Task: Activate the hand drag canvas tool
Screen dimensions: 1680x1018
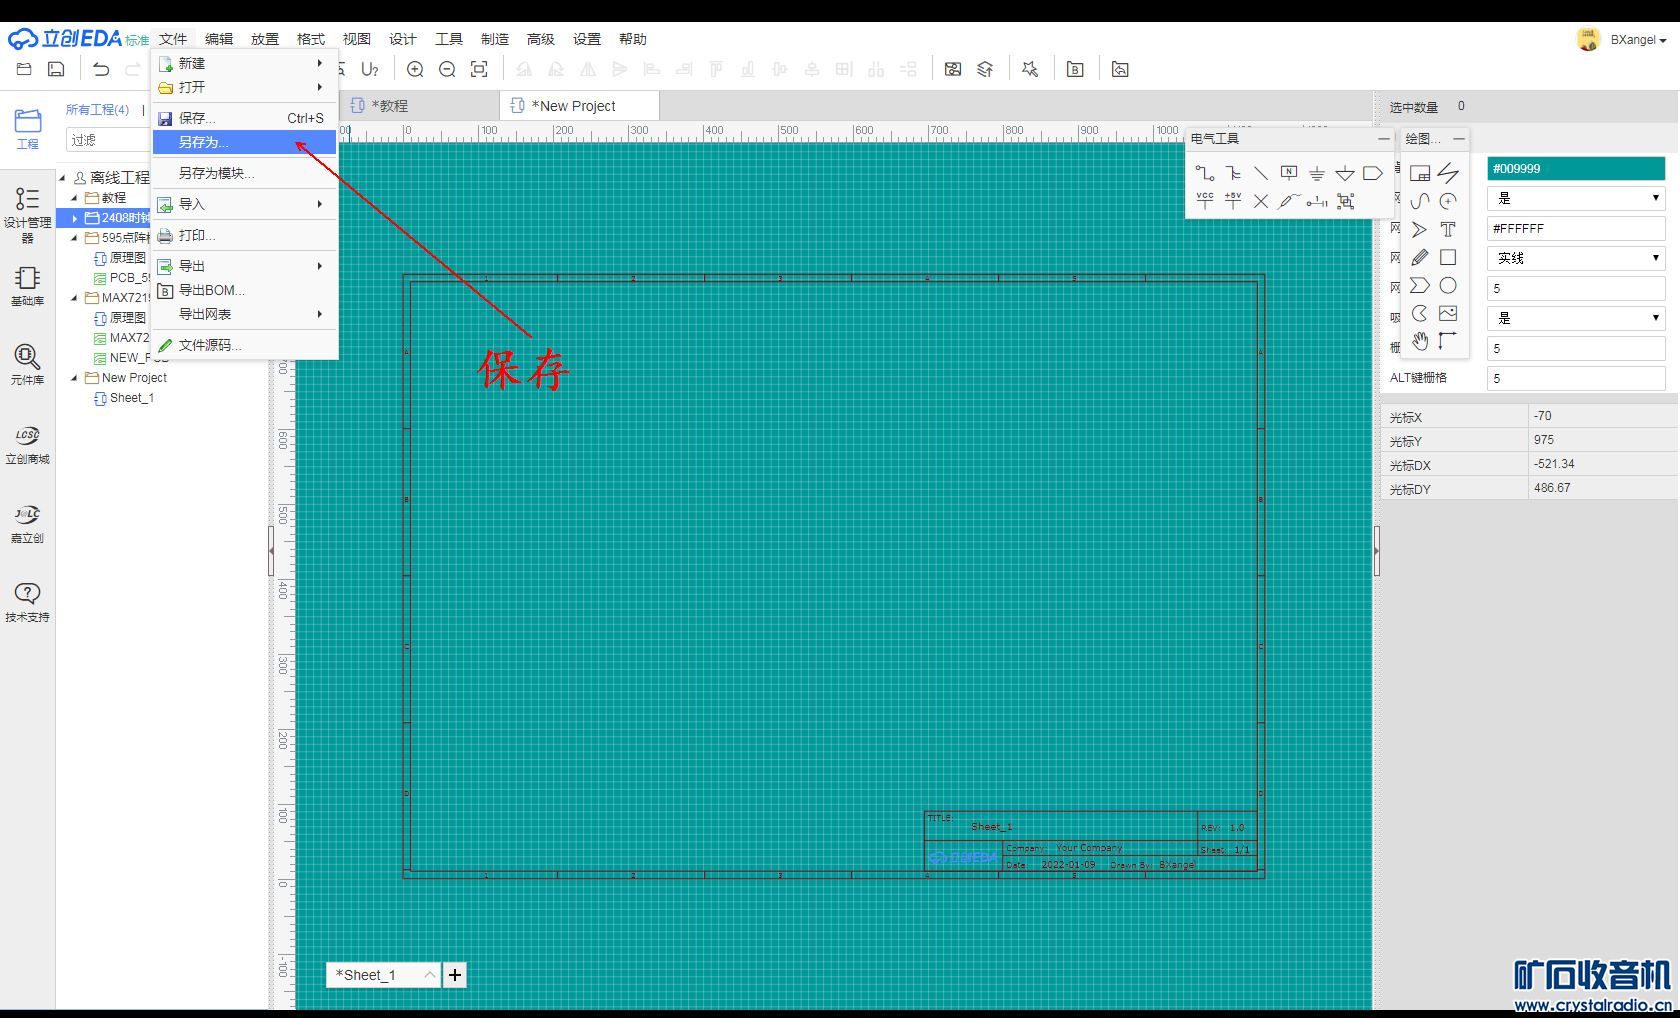Action: pos(1419,341)
